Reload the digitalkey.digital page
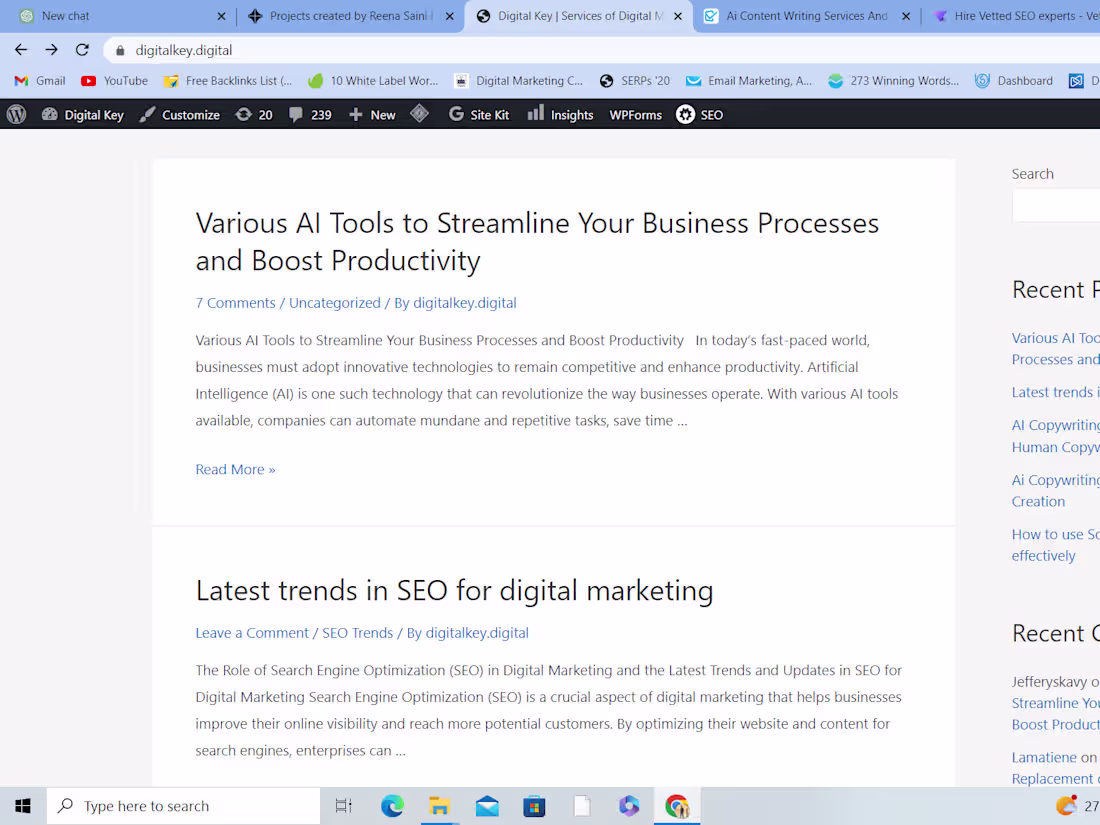Viewport: 1100px width, 825px height. (x=83, y=48)
